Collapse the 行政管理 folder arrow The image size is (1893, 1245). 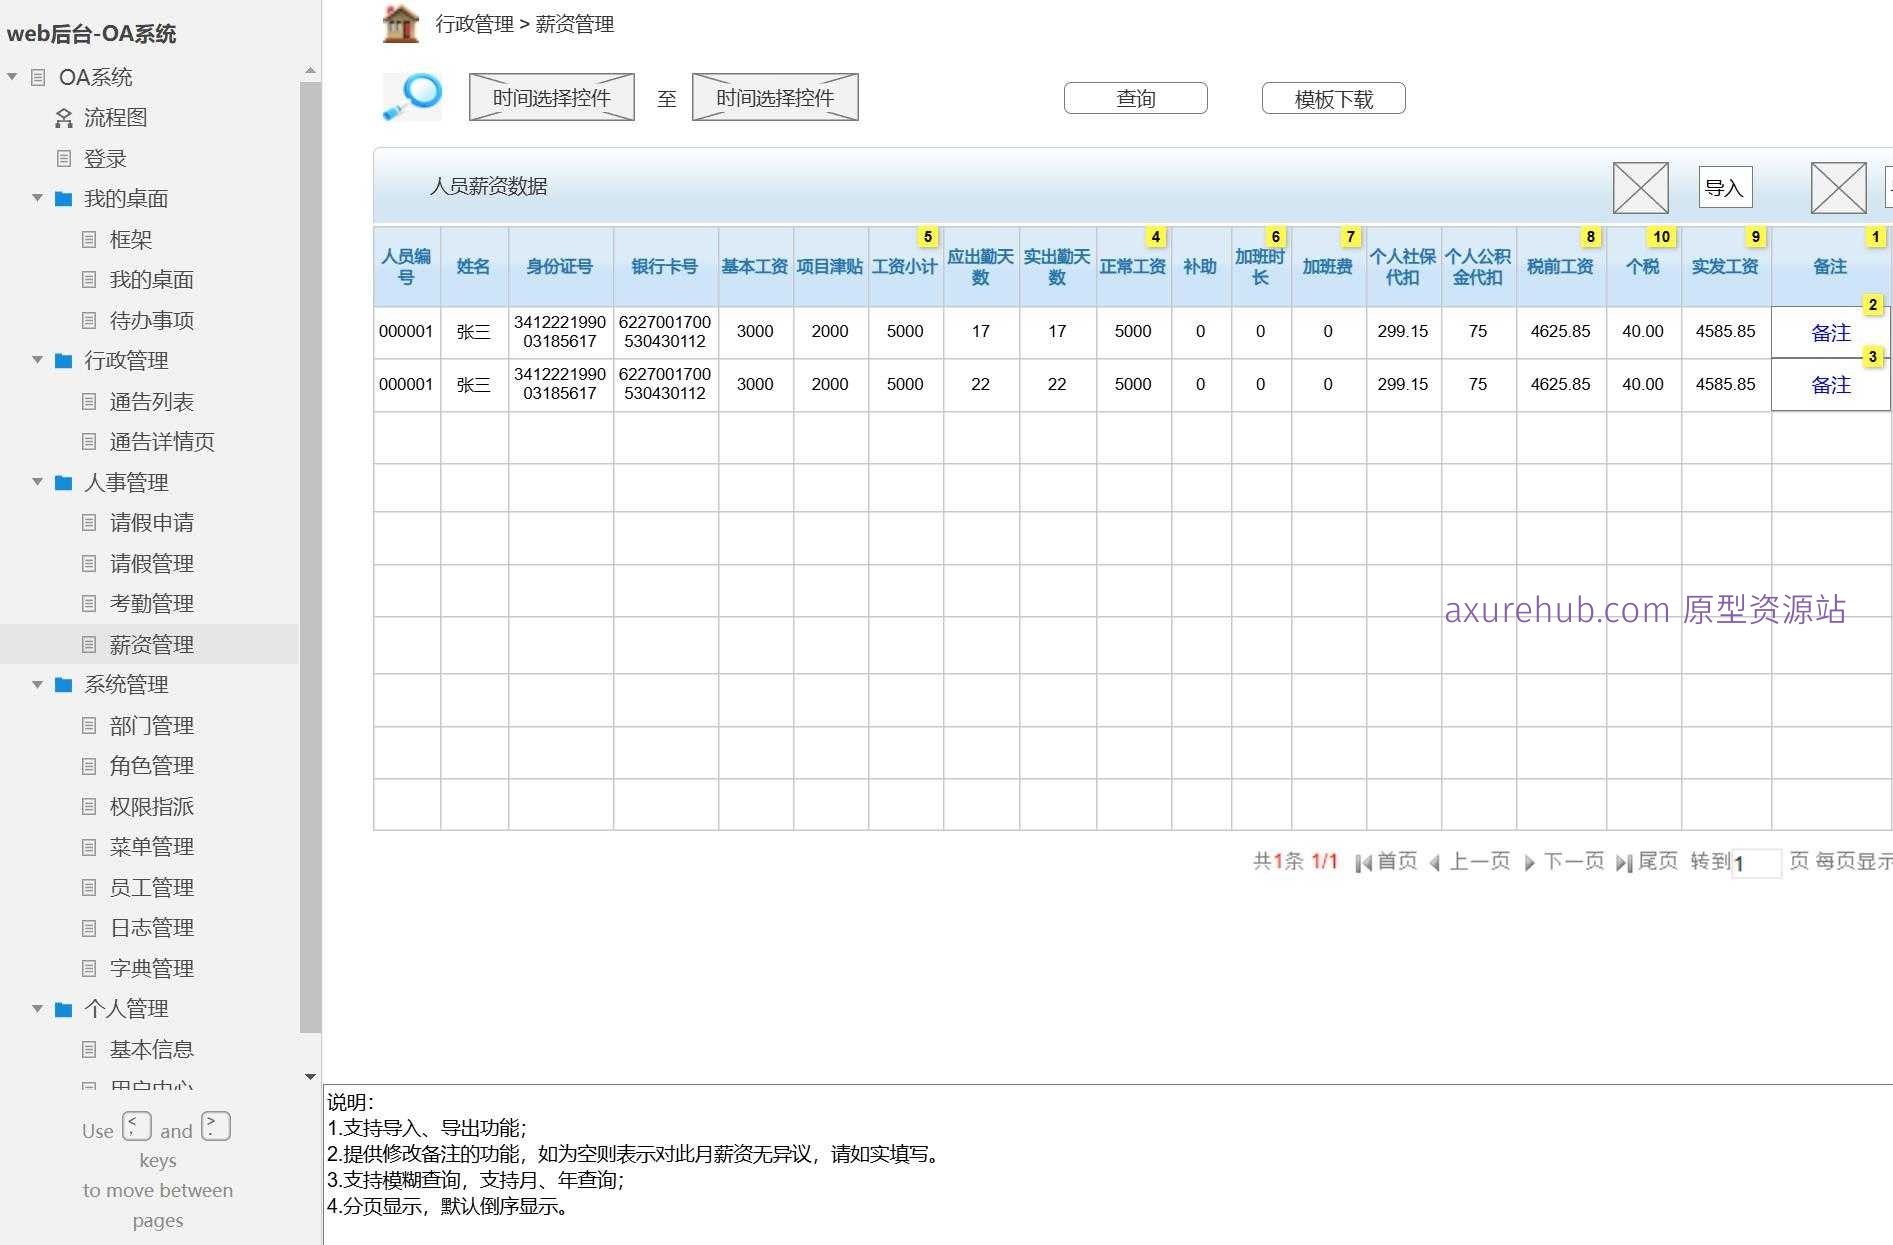point(37,360)
